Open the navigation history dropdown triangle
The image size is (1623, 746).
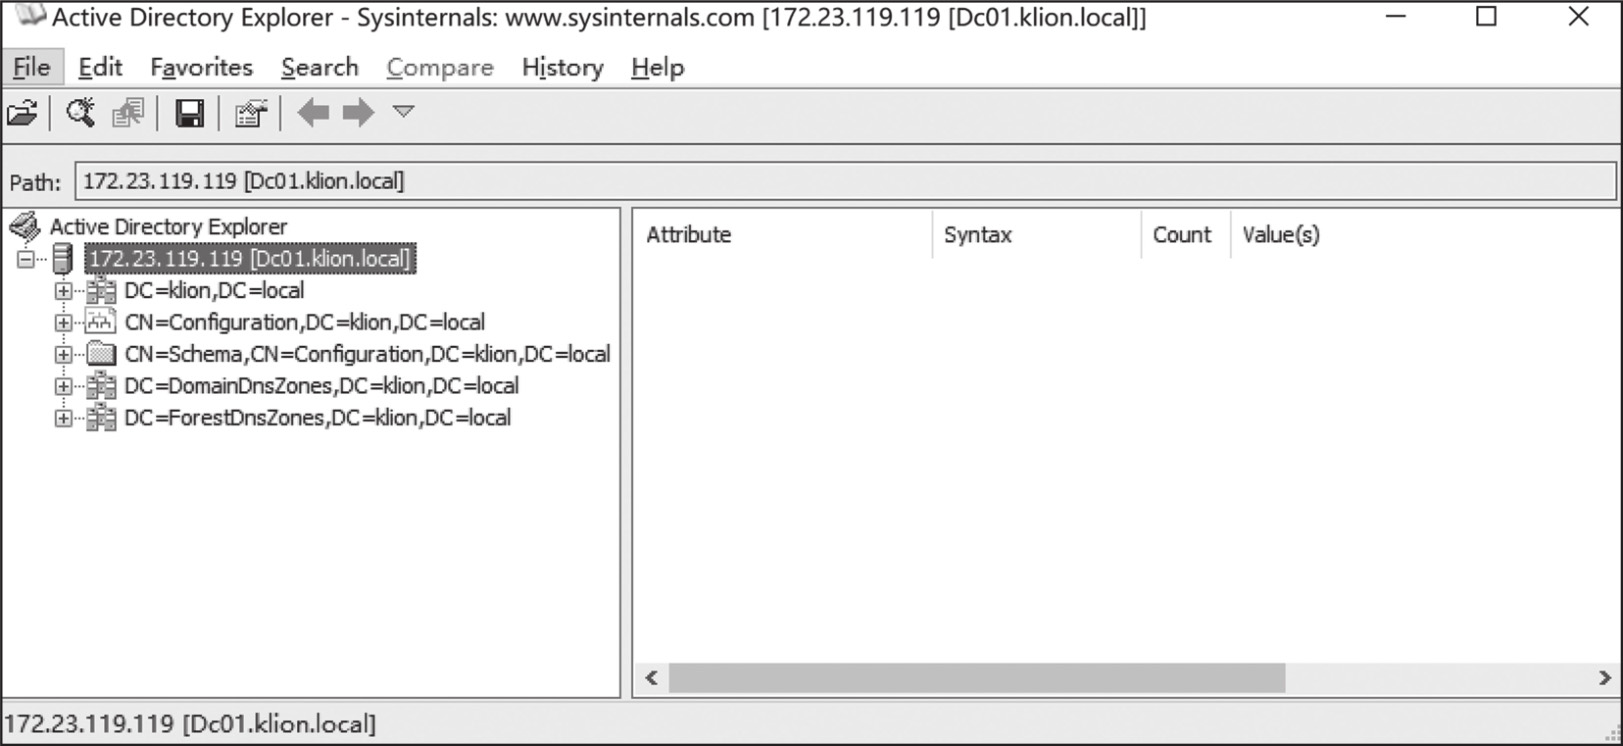403,111
